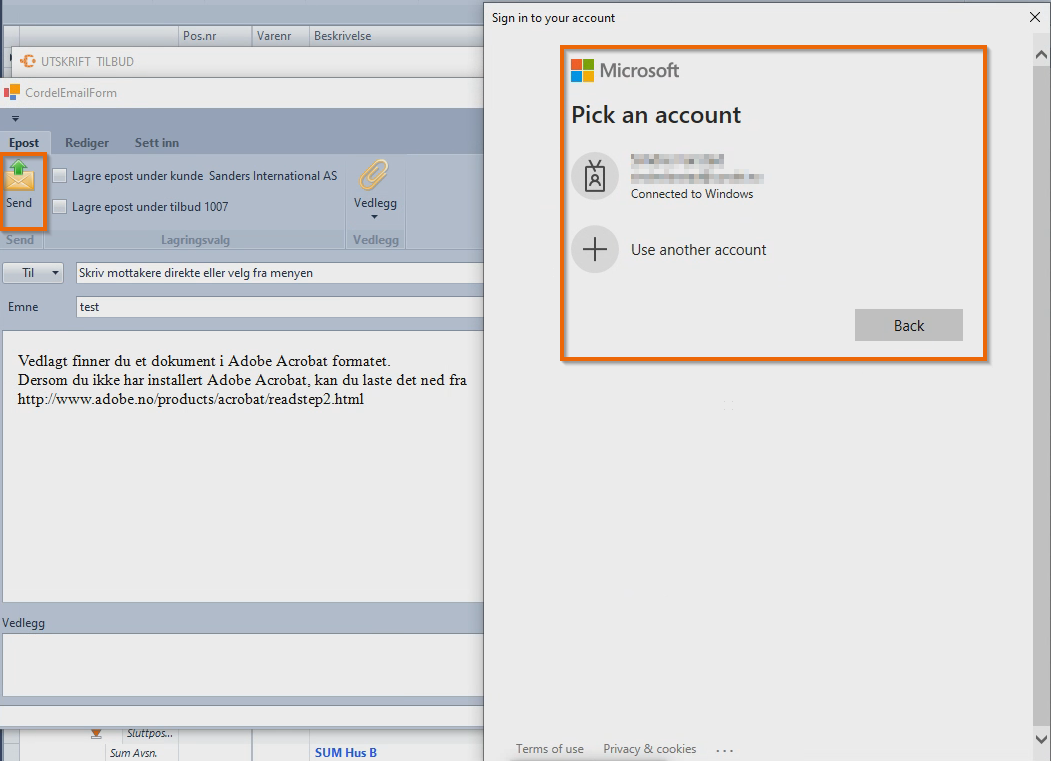This screenshot has height=761, width=1051.
Task: Click the Emne subject field containing test
Action: 280,307
